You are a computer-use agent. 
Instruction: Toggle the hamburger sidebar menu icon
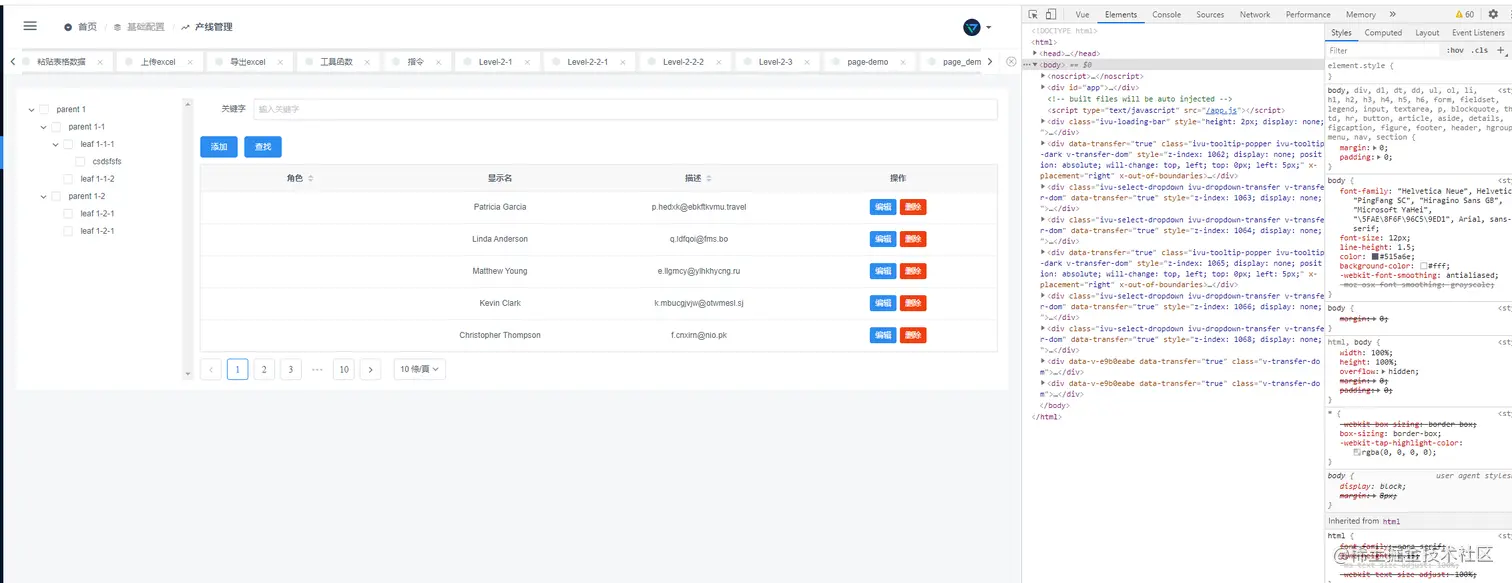pyautogui.click(x=30, y=27)
